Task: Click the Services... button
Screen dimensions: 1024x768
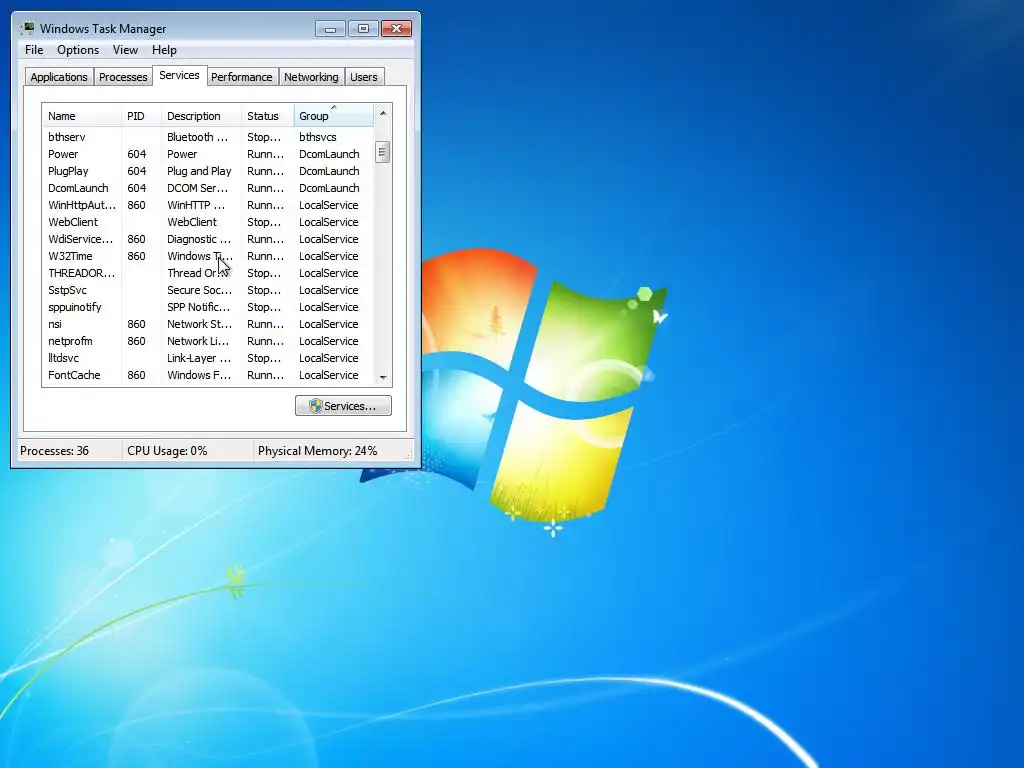Action: tap(344, 406)
